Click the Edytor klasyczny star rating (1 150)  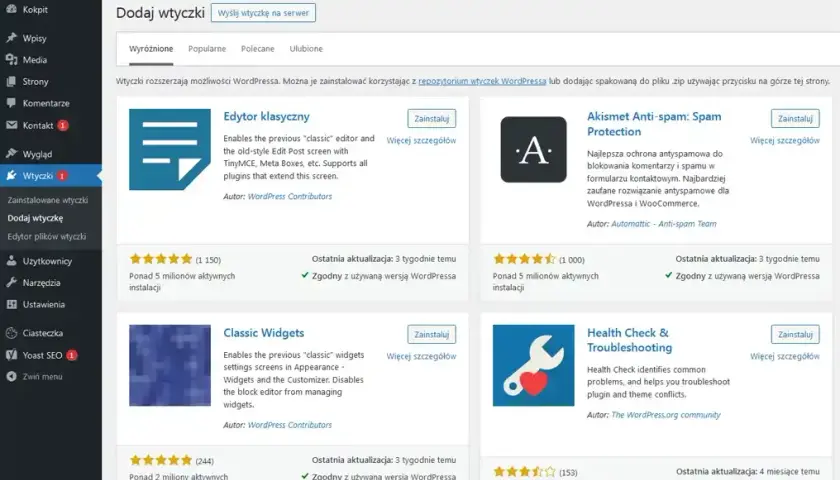pos(161,259)
